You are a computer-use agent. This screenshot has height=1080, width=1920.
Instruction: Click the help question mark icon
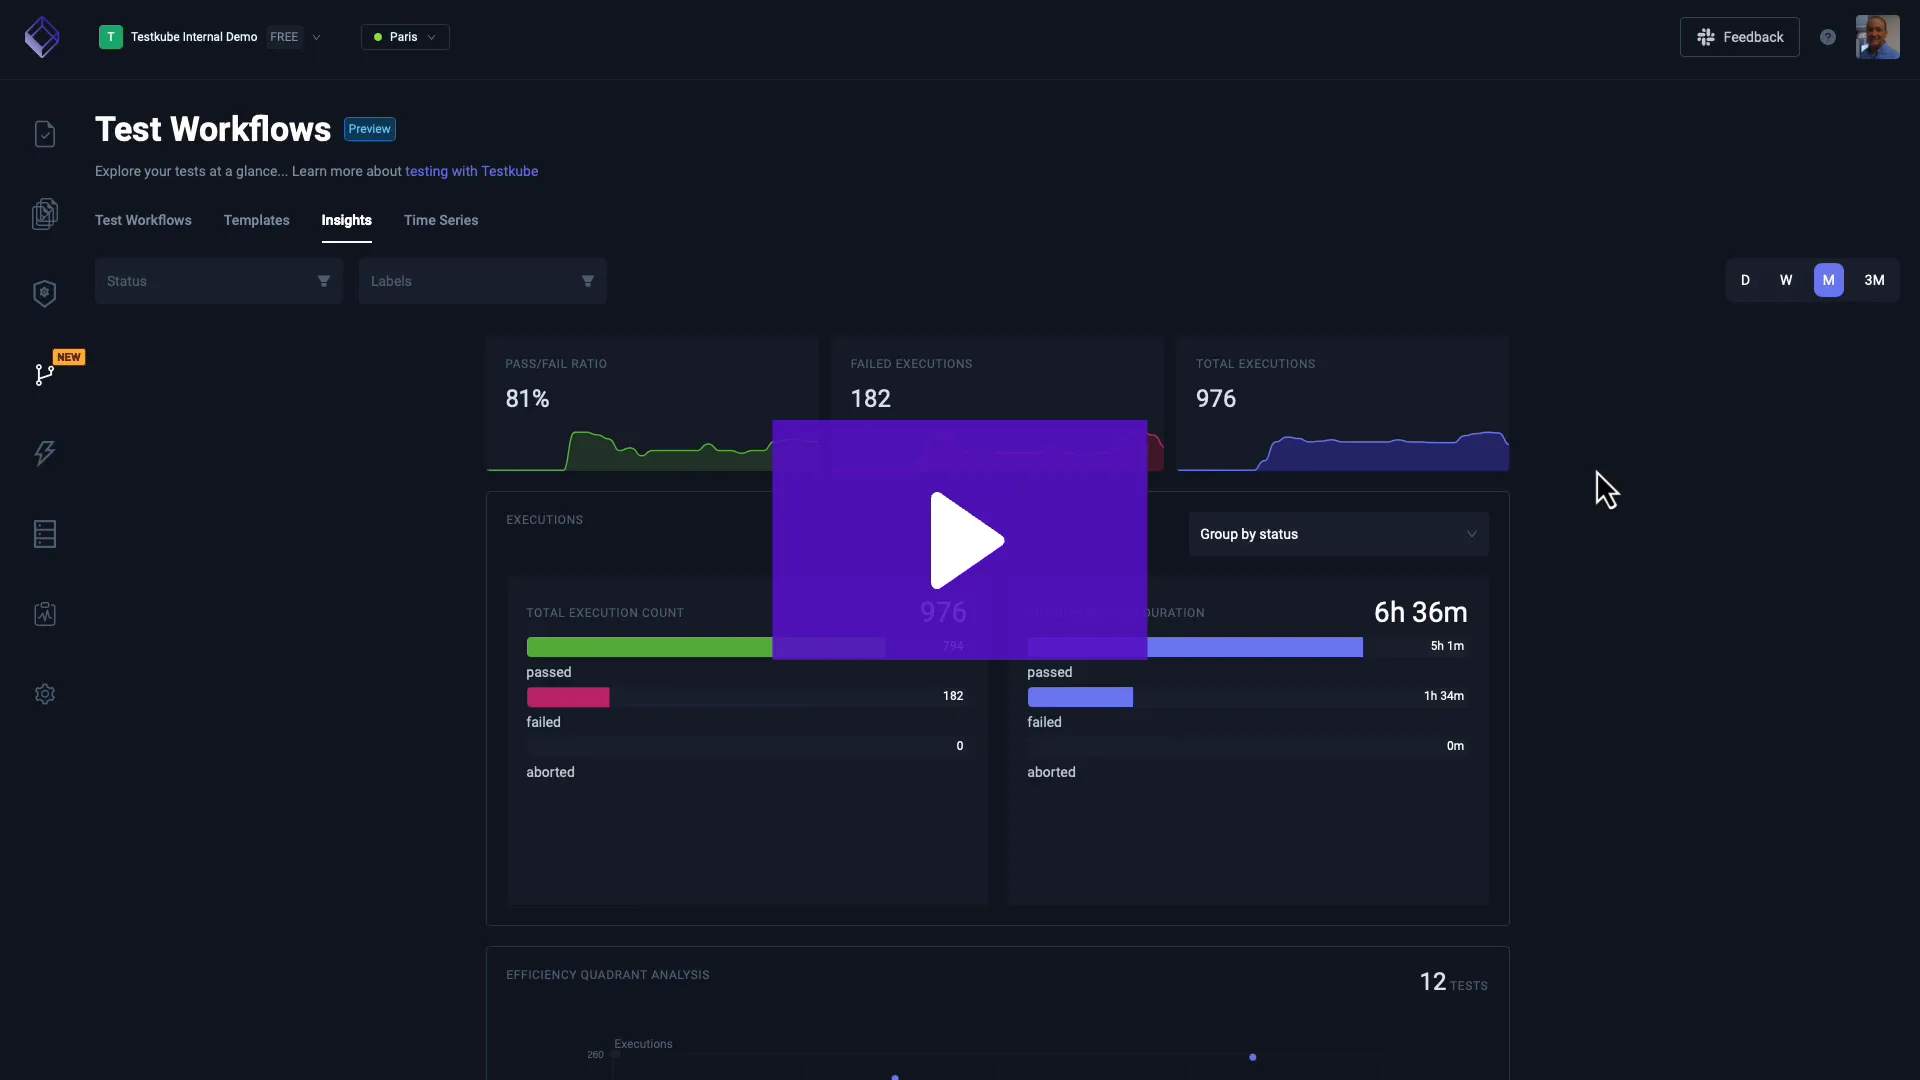pos(1828,37)
